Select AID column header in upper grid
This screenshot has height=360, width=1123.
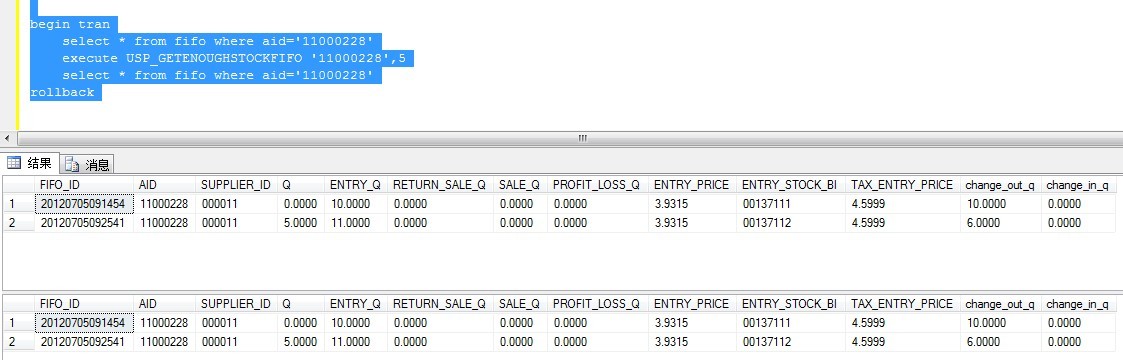tap(164, 185)
